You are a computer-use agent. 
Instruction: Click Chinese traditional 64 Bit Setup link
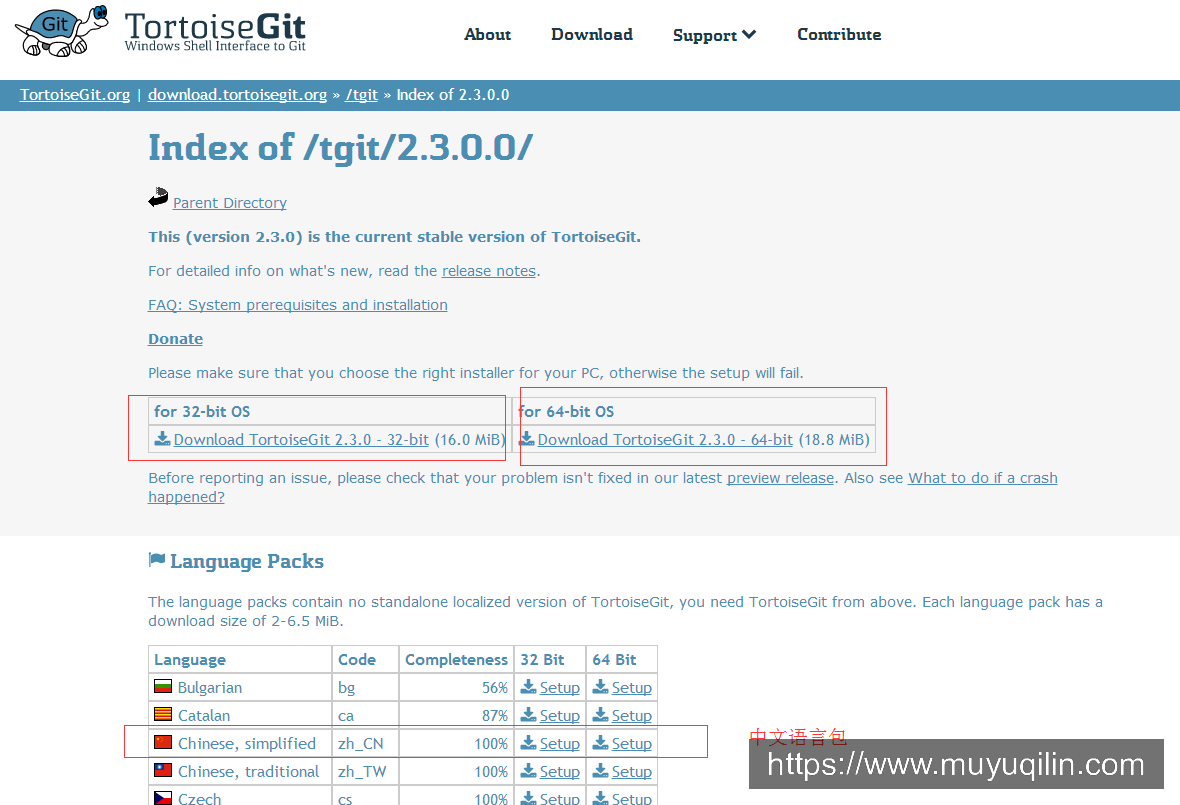point(631,771)
